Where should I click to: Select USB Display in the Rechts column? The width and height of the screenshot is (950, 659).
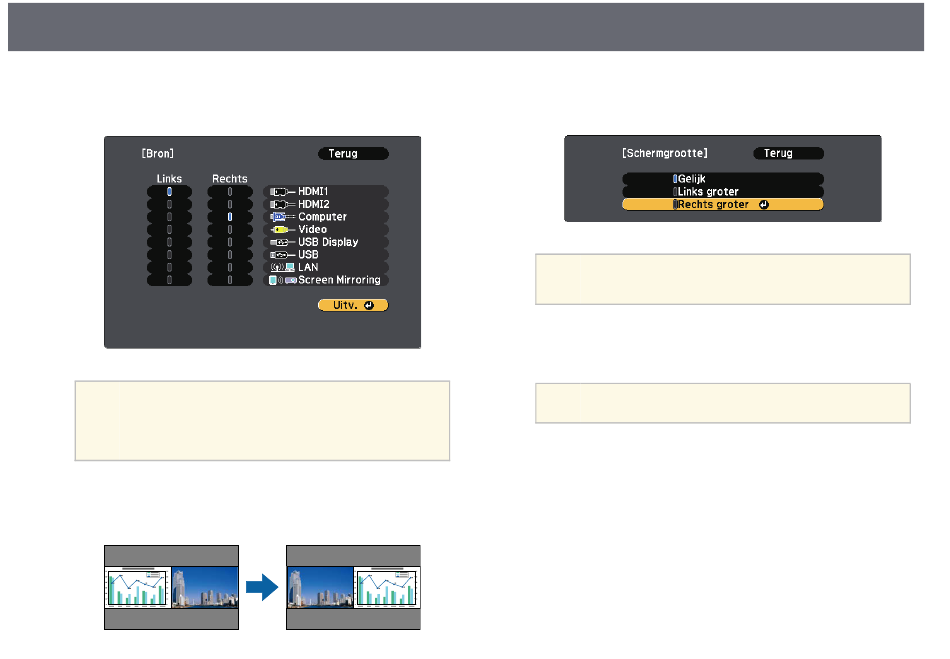pos(230,242)
